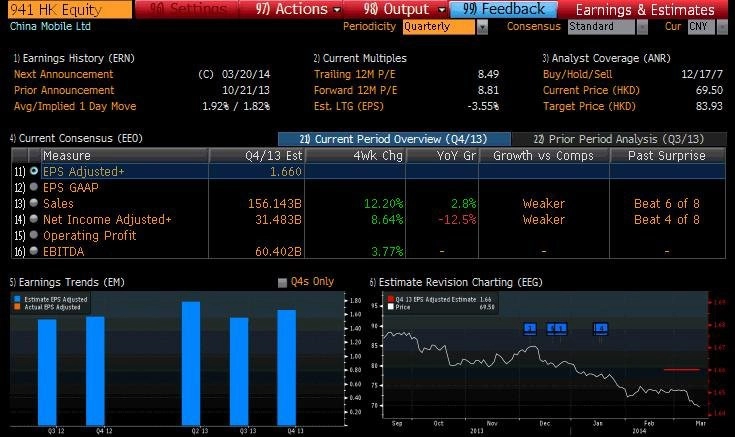This screenshot has height=437, width=735.
Task: Click Beat 6 of 8 for Sales
Action: (x=667, y=203)
